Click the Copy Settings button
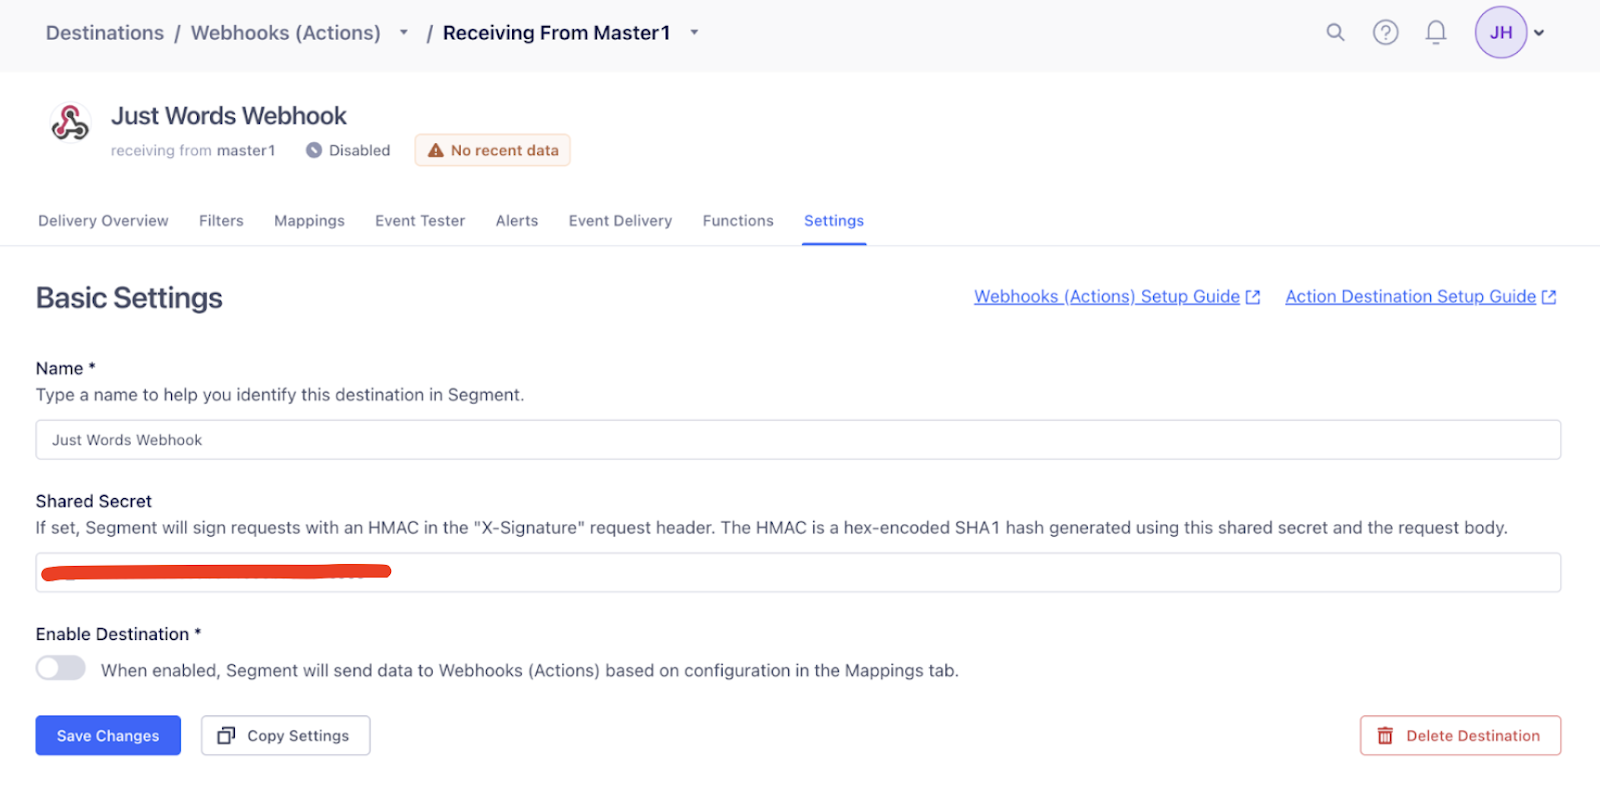This screenshot has width=1600, height=797. click(285, 735)
